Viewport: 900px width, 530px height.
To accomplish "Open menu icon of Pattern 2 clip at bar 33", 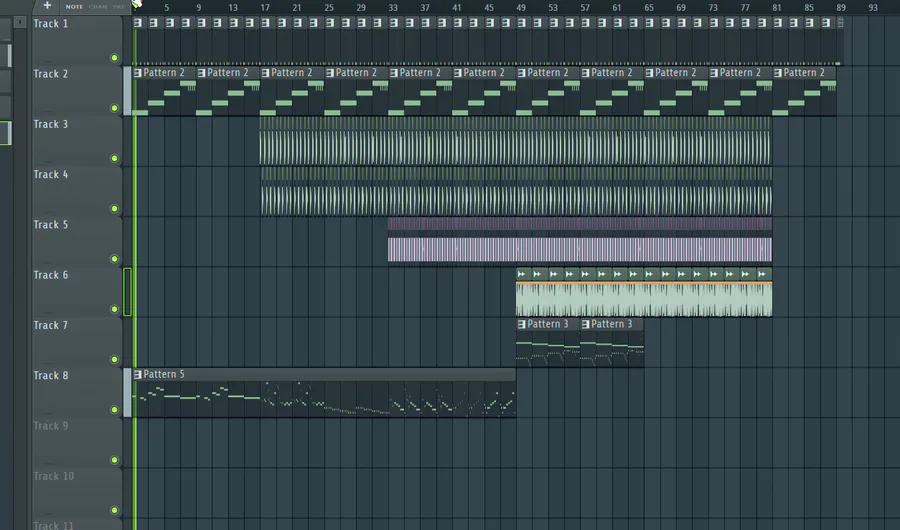I will 394,73.
